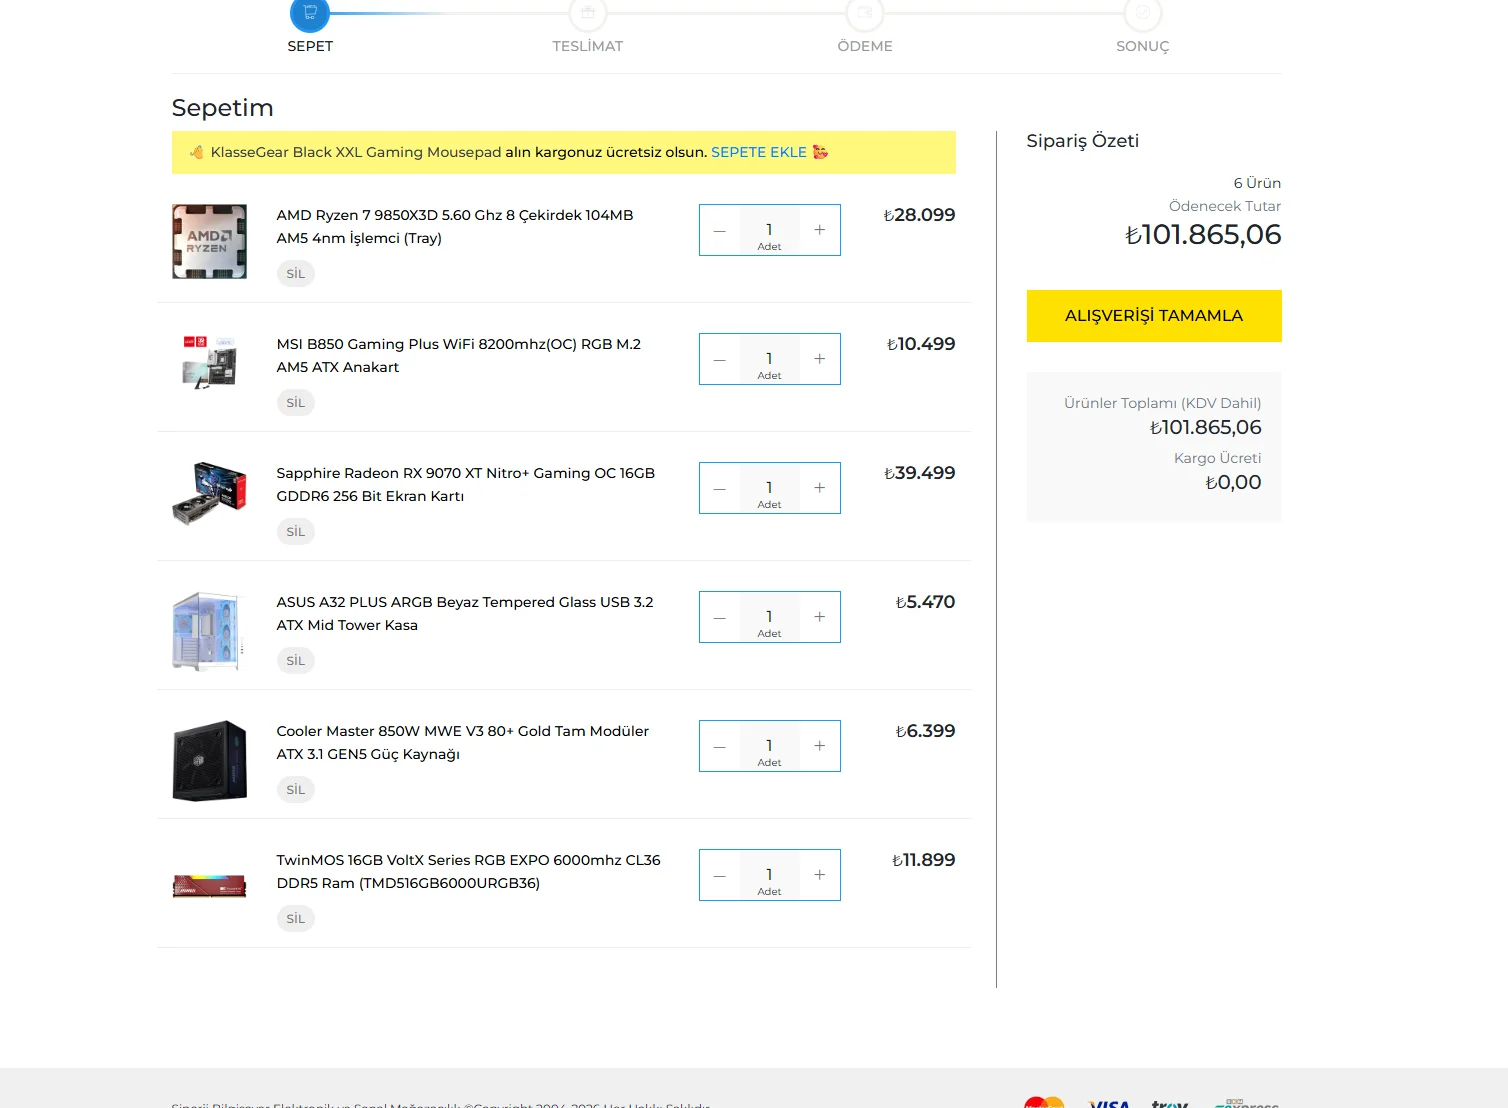Click the Sepet cart step icon

coord(310,13)
